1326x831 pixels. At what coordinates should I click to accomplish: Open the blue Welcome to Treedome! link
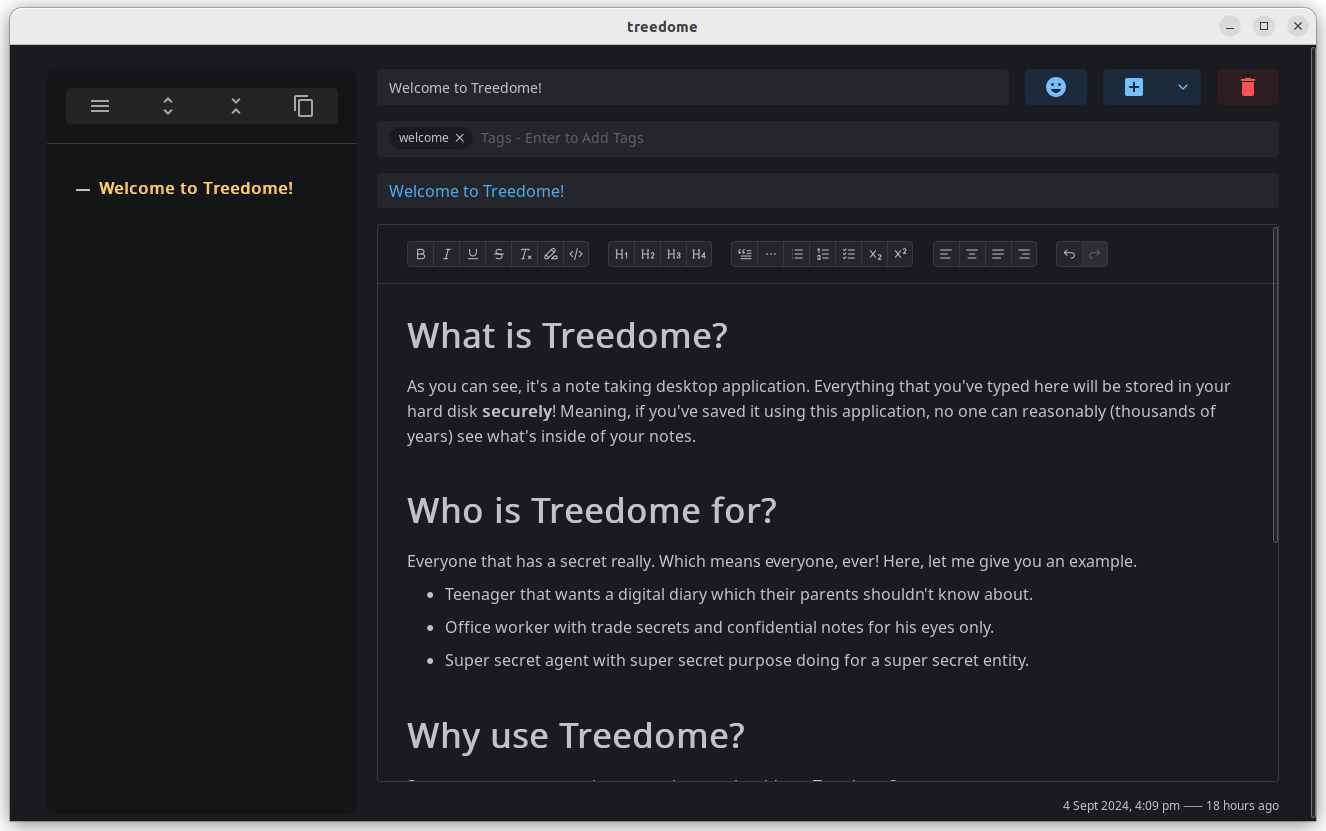point(476,191)
